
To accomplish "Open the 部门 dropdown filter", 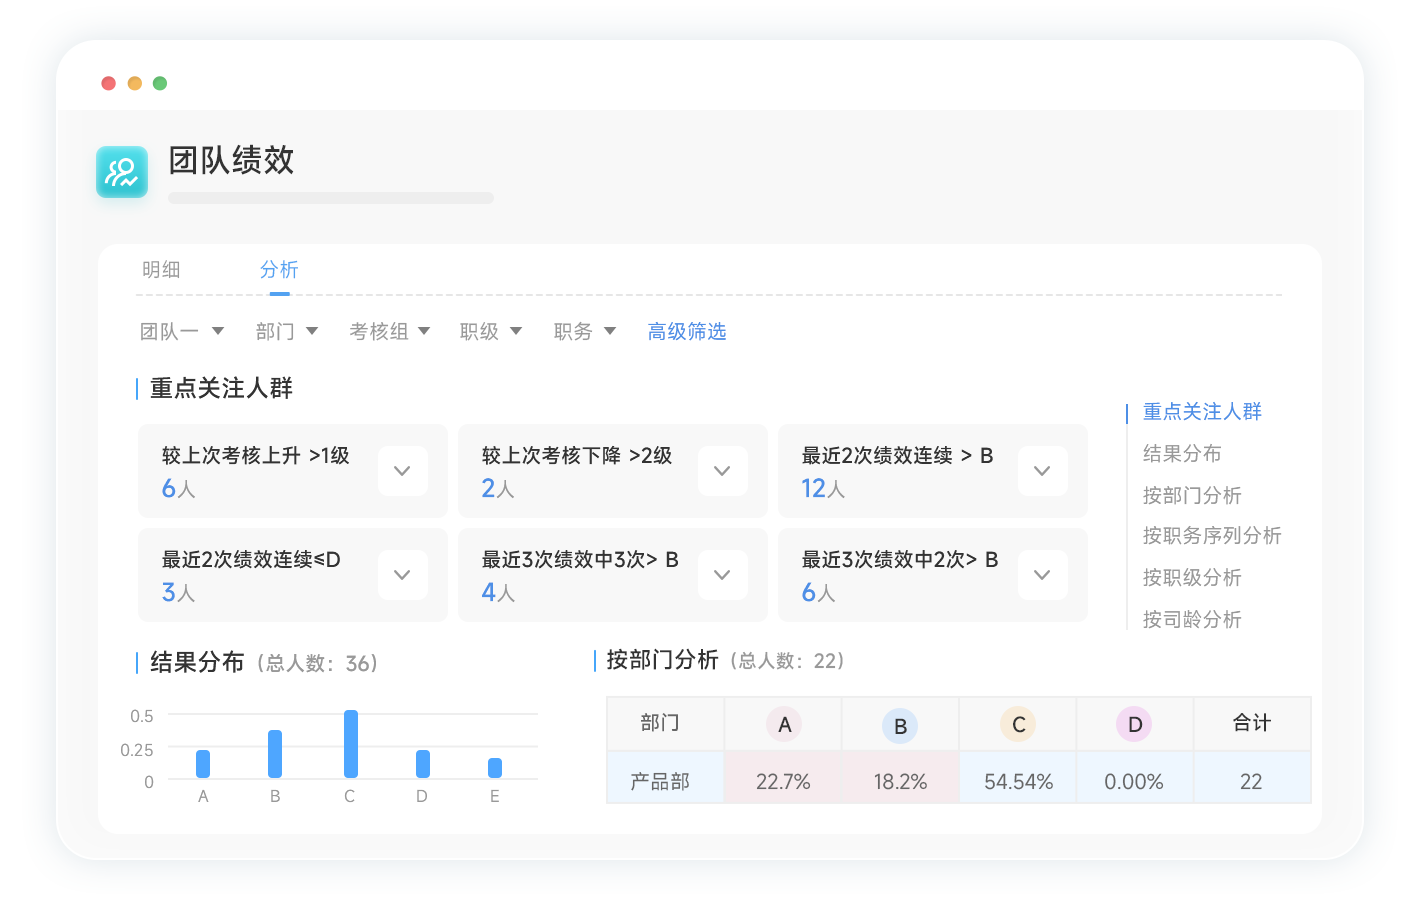I will point(286,331).
